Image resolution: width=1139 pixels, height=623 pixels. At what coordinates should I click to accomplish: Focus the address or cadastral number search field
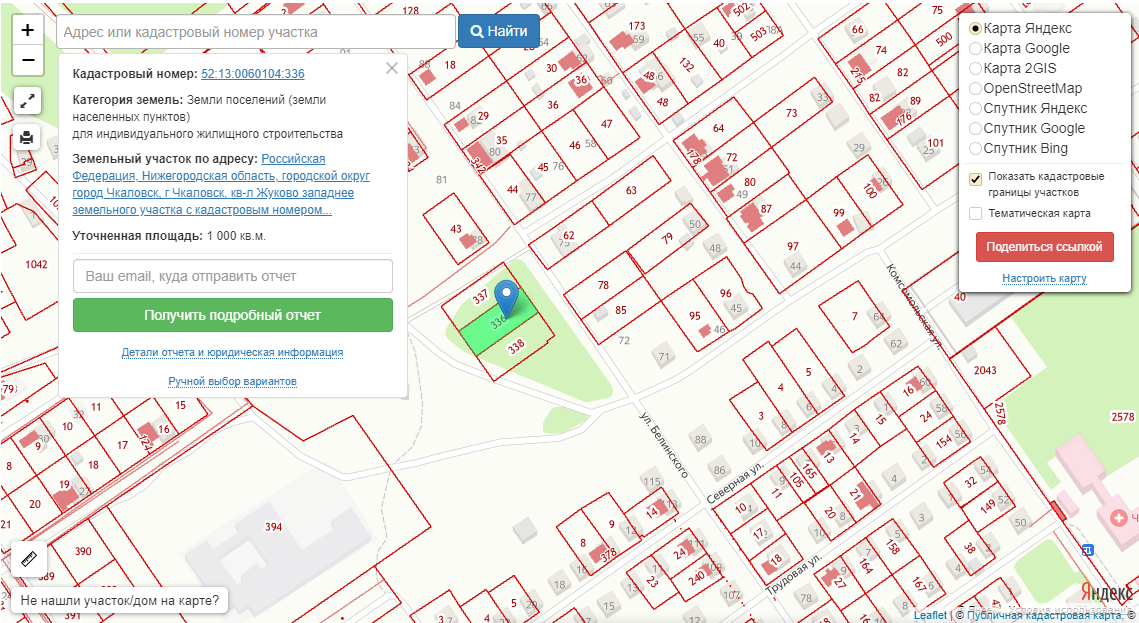(x=256, y=32)
